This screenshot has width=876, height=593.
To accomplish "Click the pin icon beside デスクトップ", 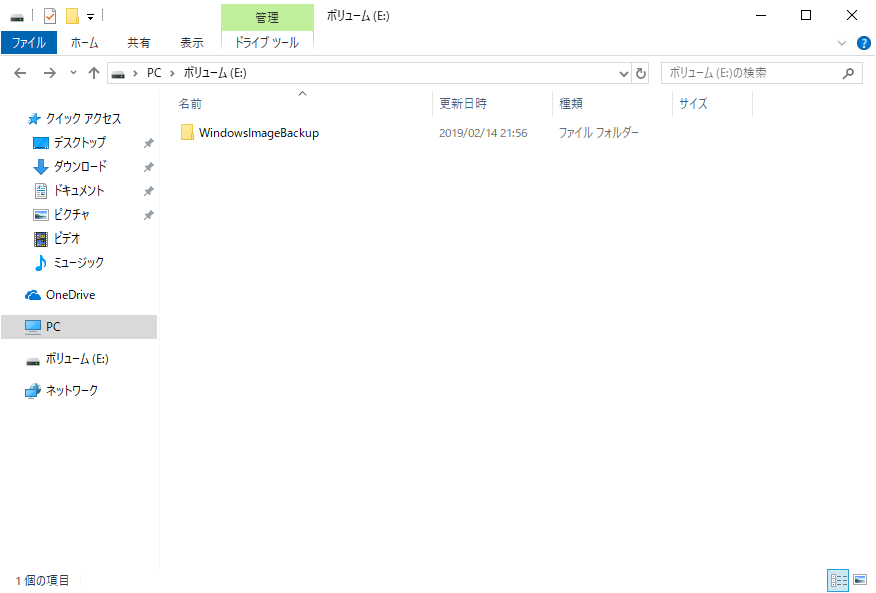I will coord(148,143).
